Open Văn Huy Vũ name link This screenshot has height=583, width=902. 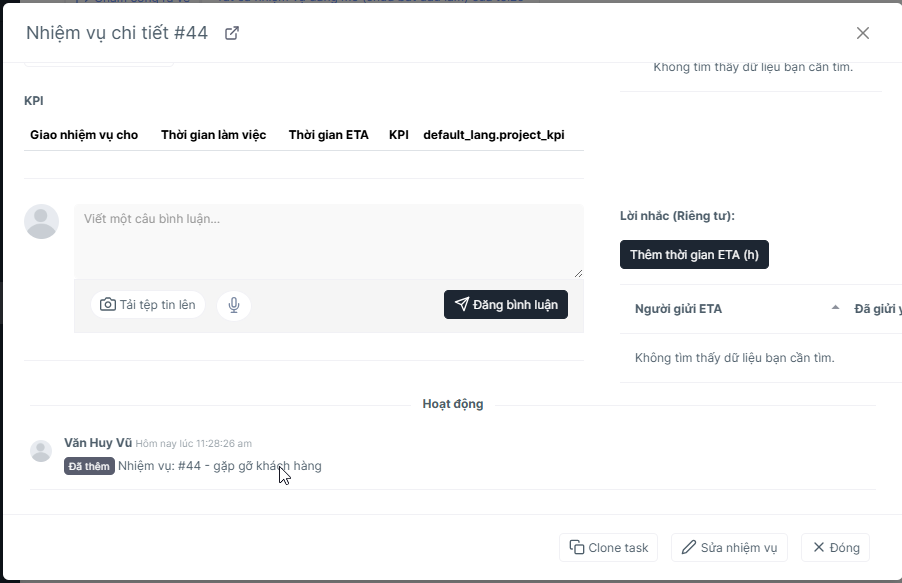(x=98, y=443)
